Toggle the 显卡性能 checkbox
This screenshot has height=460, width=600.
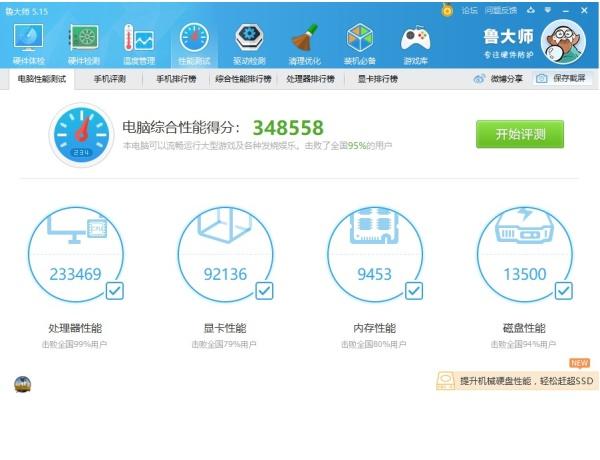coord(264,291)
